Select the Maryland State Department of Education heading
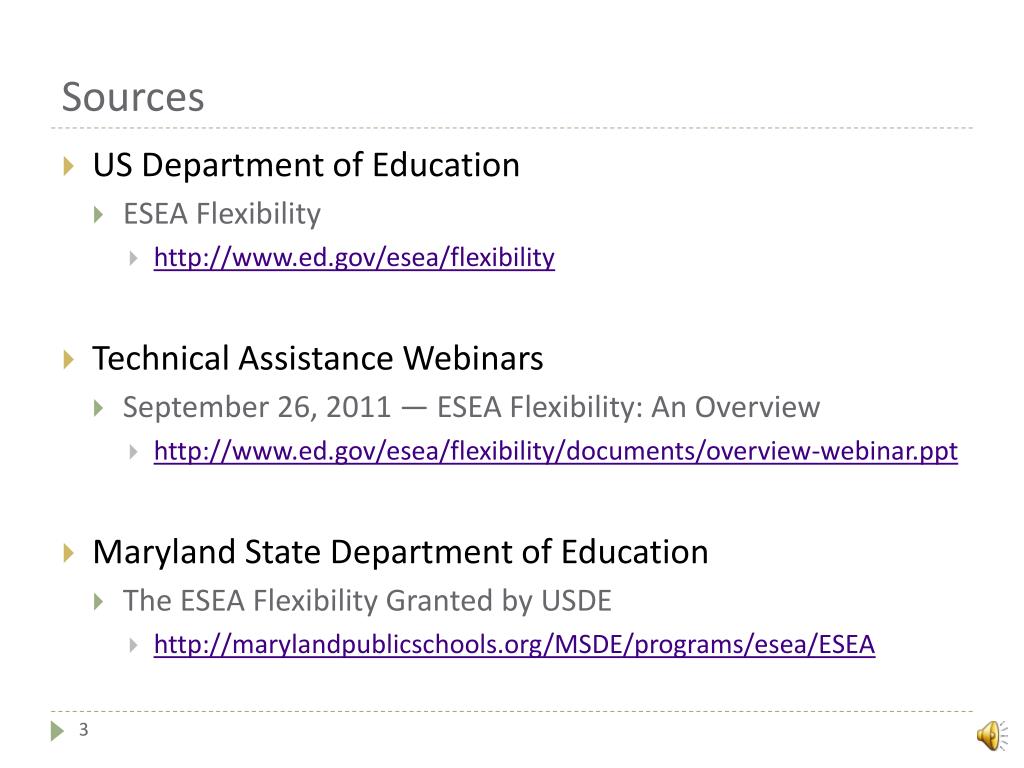This screenshot has width=1024, height=768. (400, 552)
